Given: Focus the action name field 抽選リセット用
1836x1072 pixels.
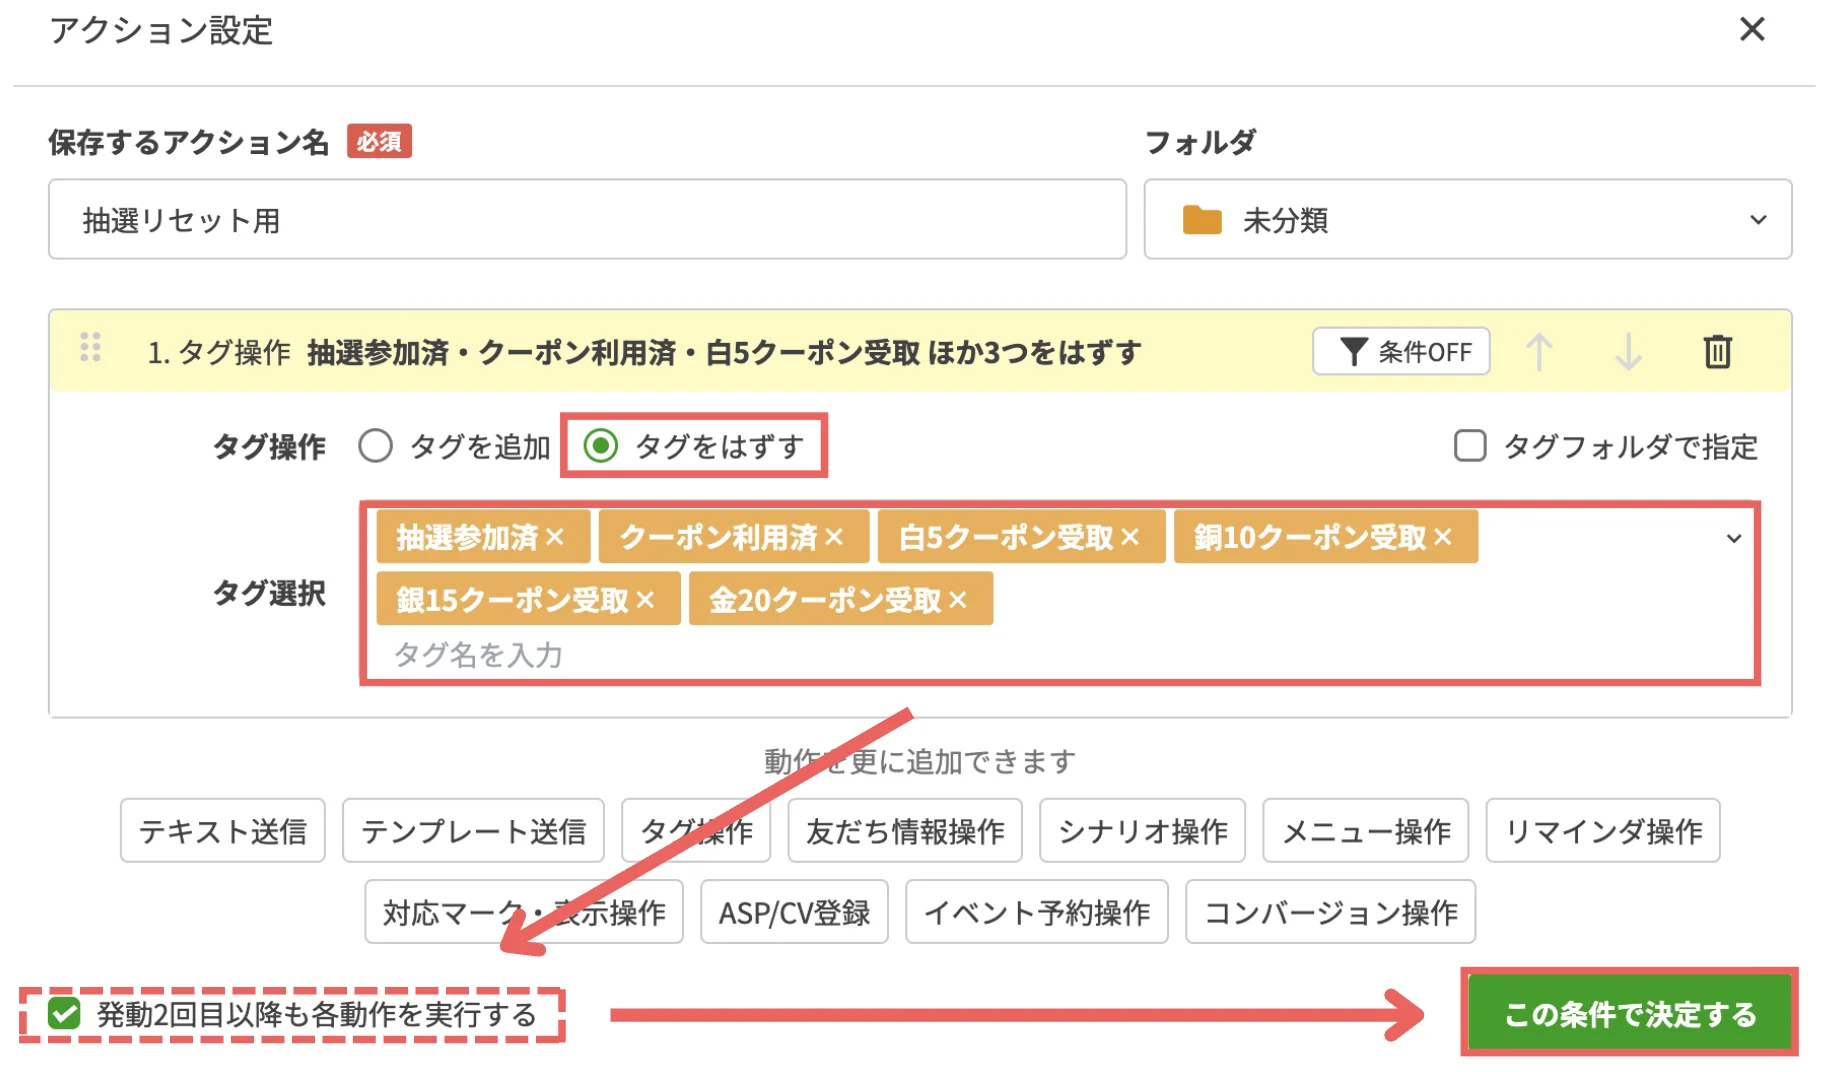Looking at the screenshot, I should [x=587, y=219].
